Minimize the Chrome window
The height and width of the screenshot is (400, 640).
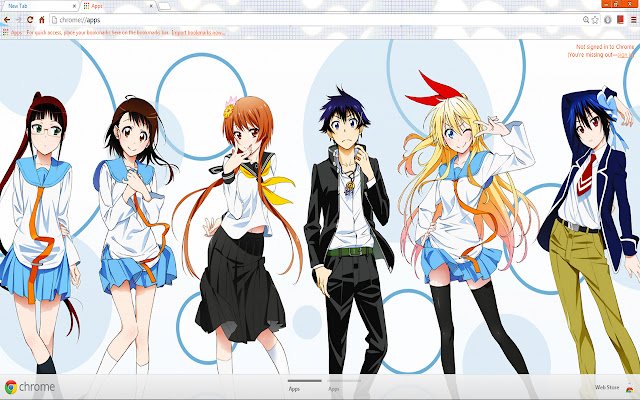(607, 4)
